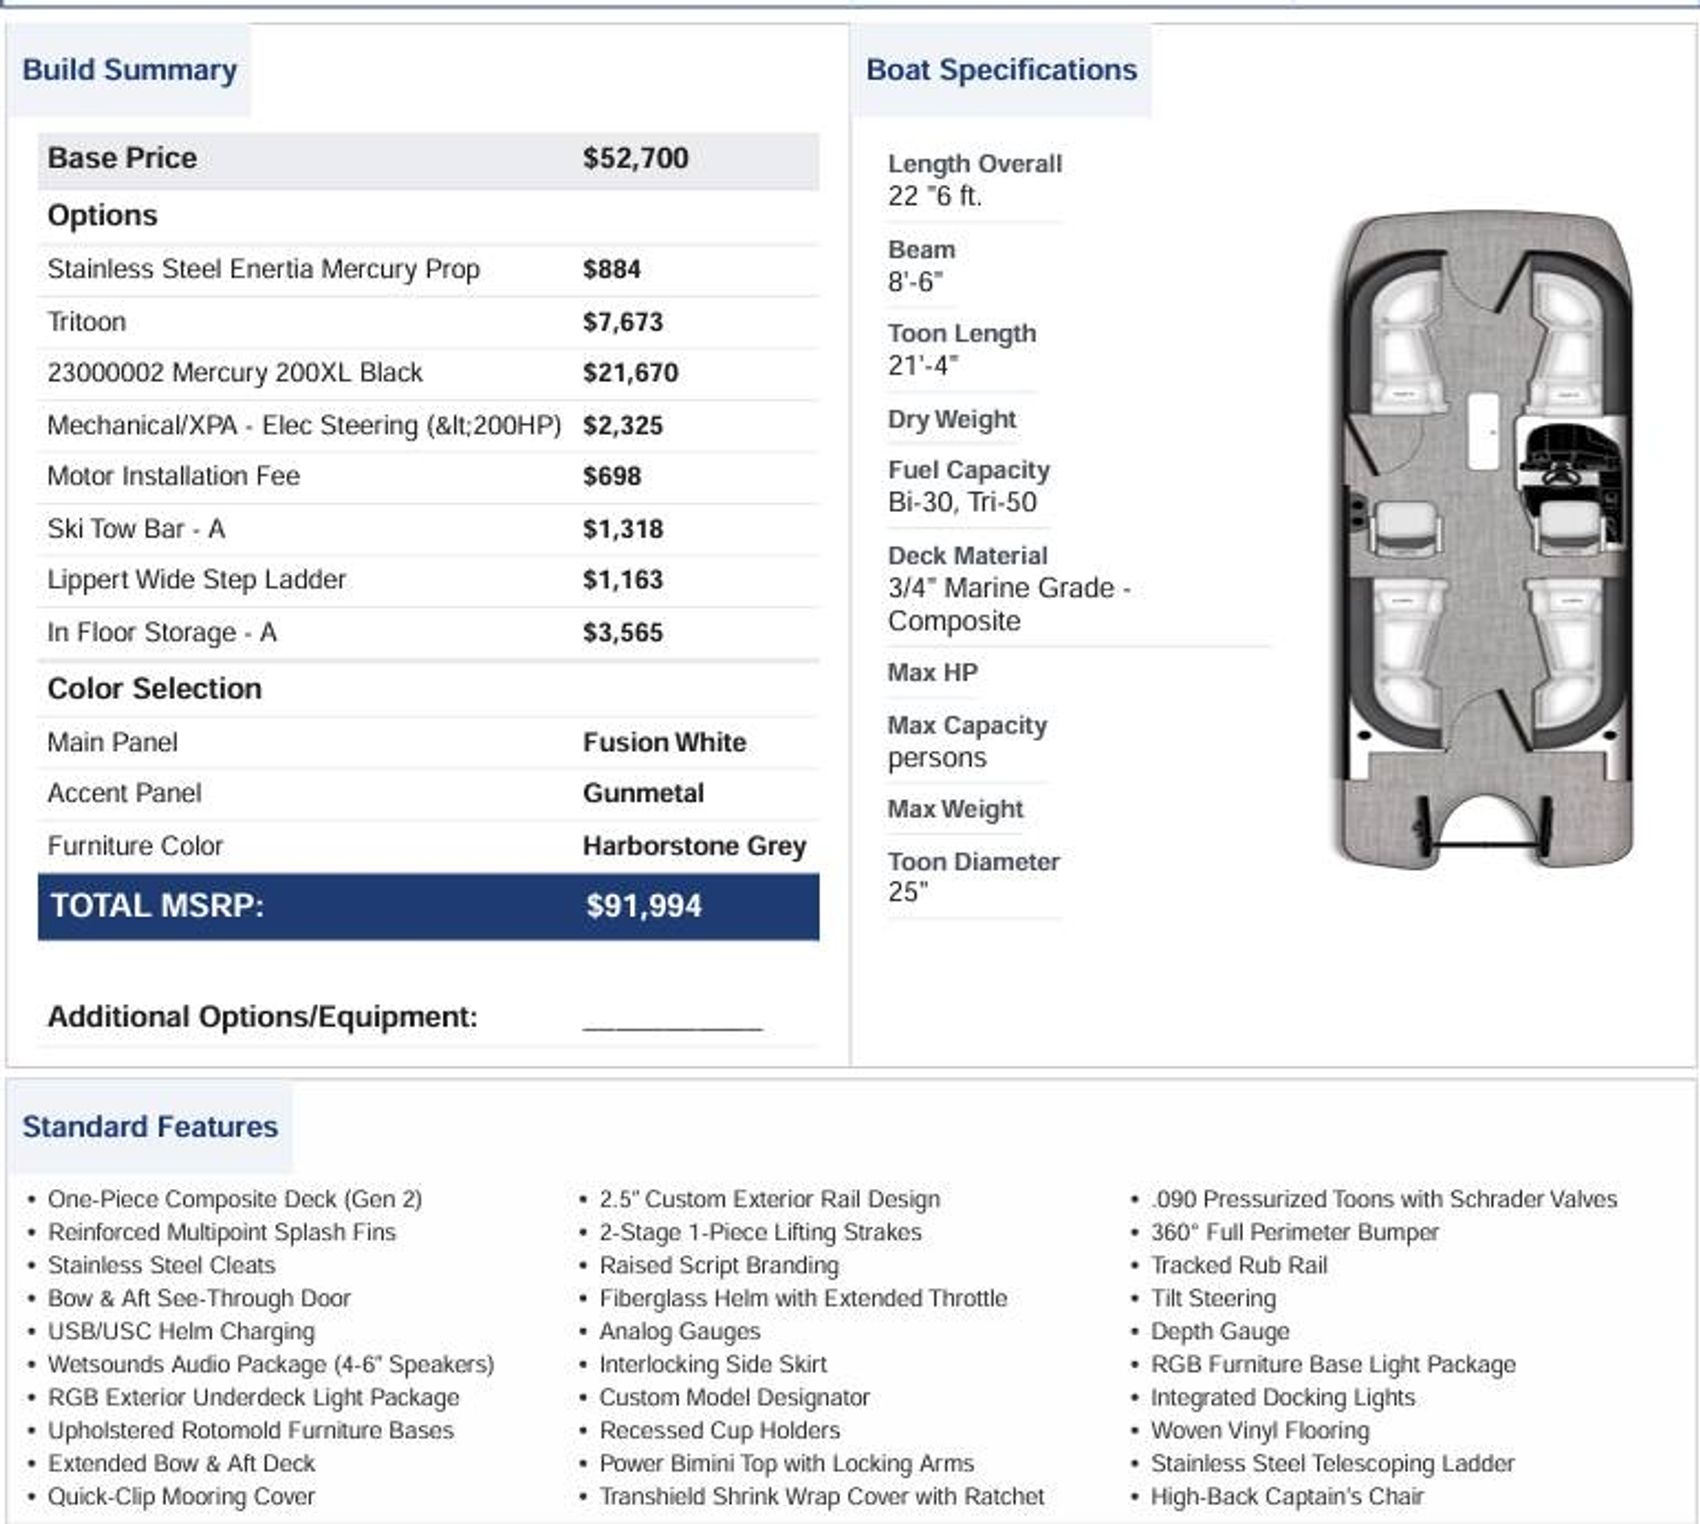Click the In Floor Storage - A row
This screenshot has height=1524, width=1700.
point(428,633)
